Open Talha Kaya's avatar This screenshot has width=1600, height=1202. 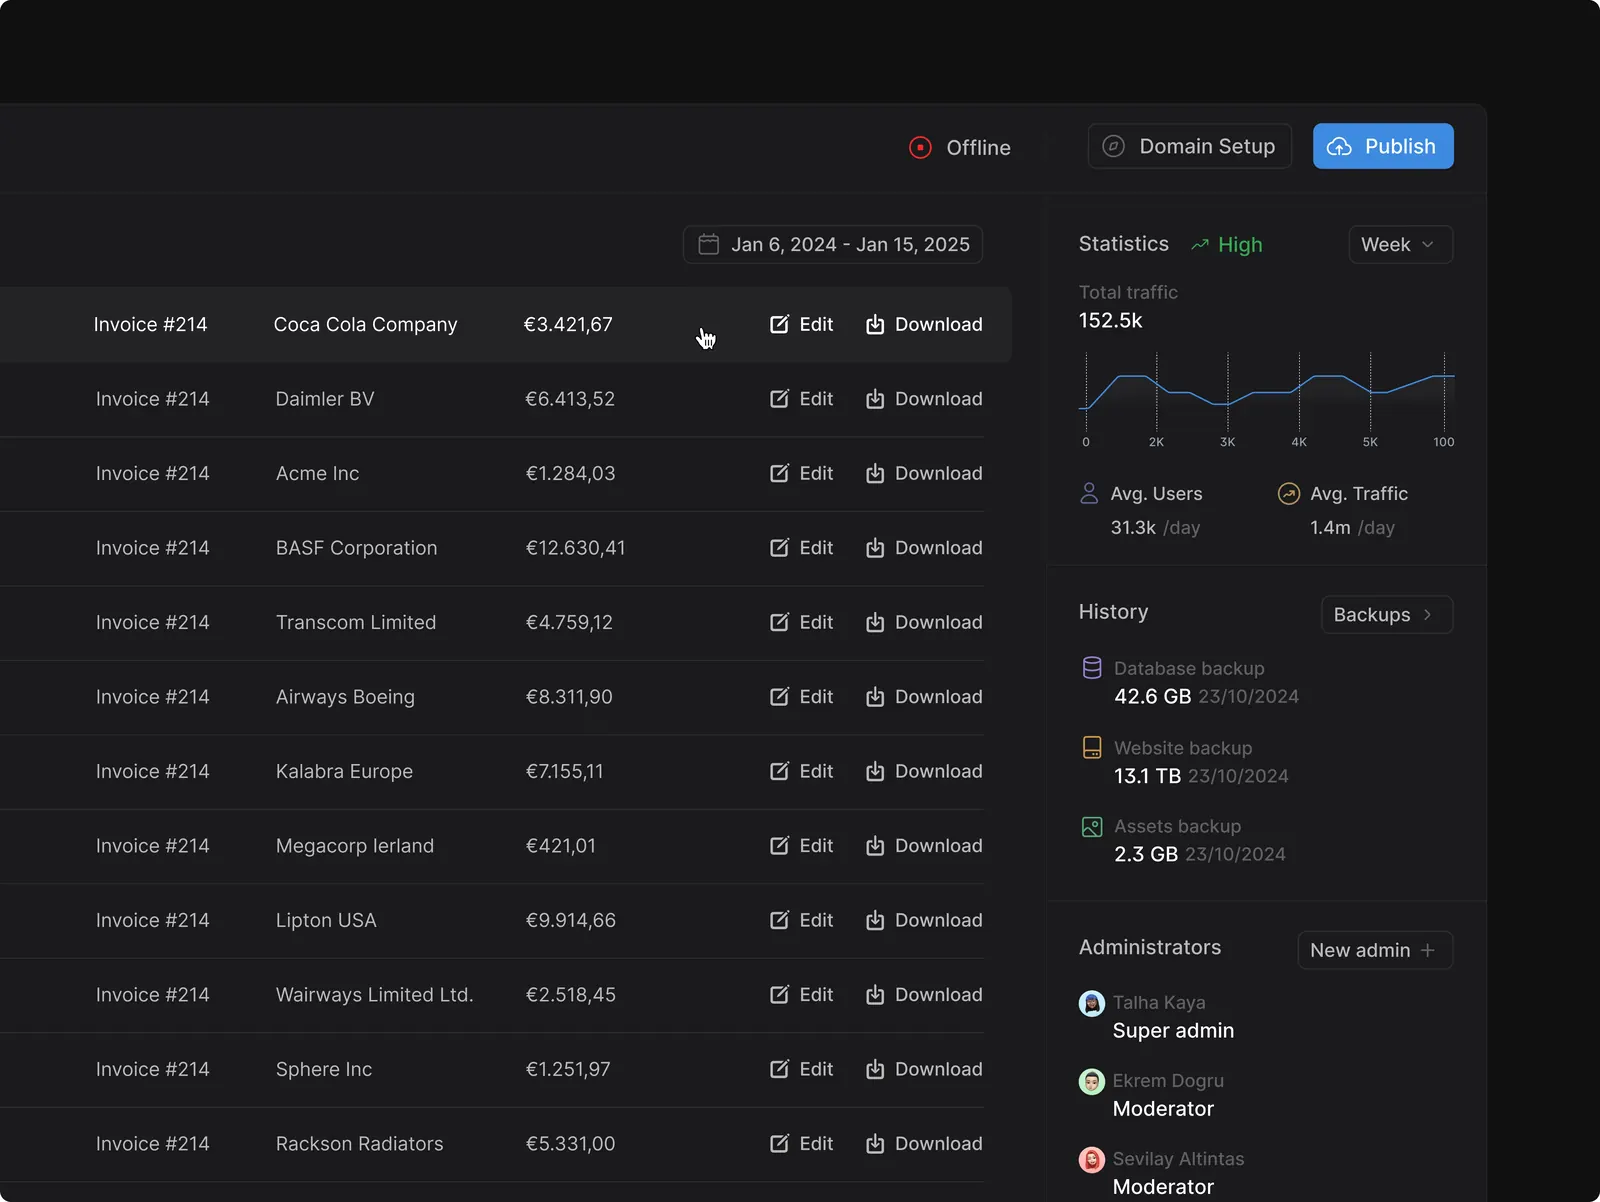tap(1092, 1003)
